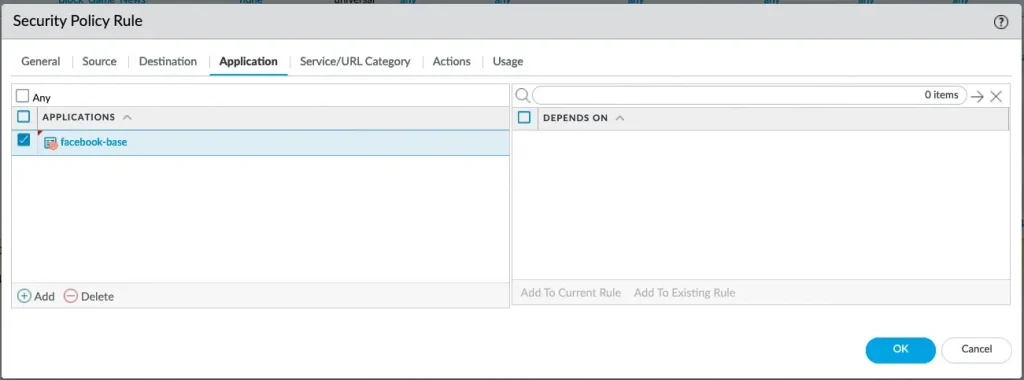Click the search magnifier icon
The image size is (1024, 380).
522,95
